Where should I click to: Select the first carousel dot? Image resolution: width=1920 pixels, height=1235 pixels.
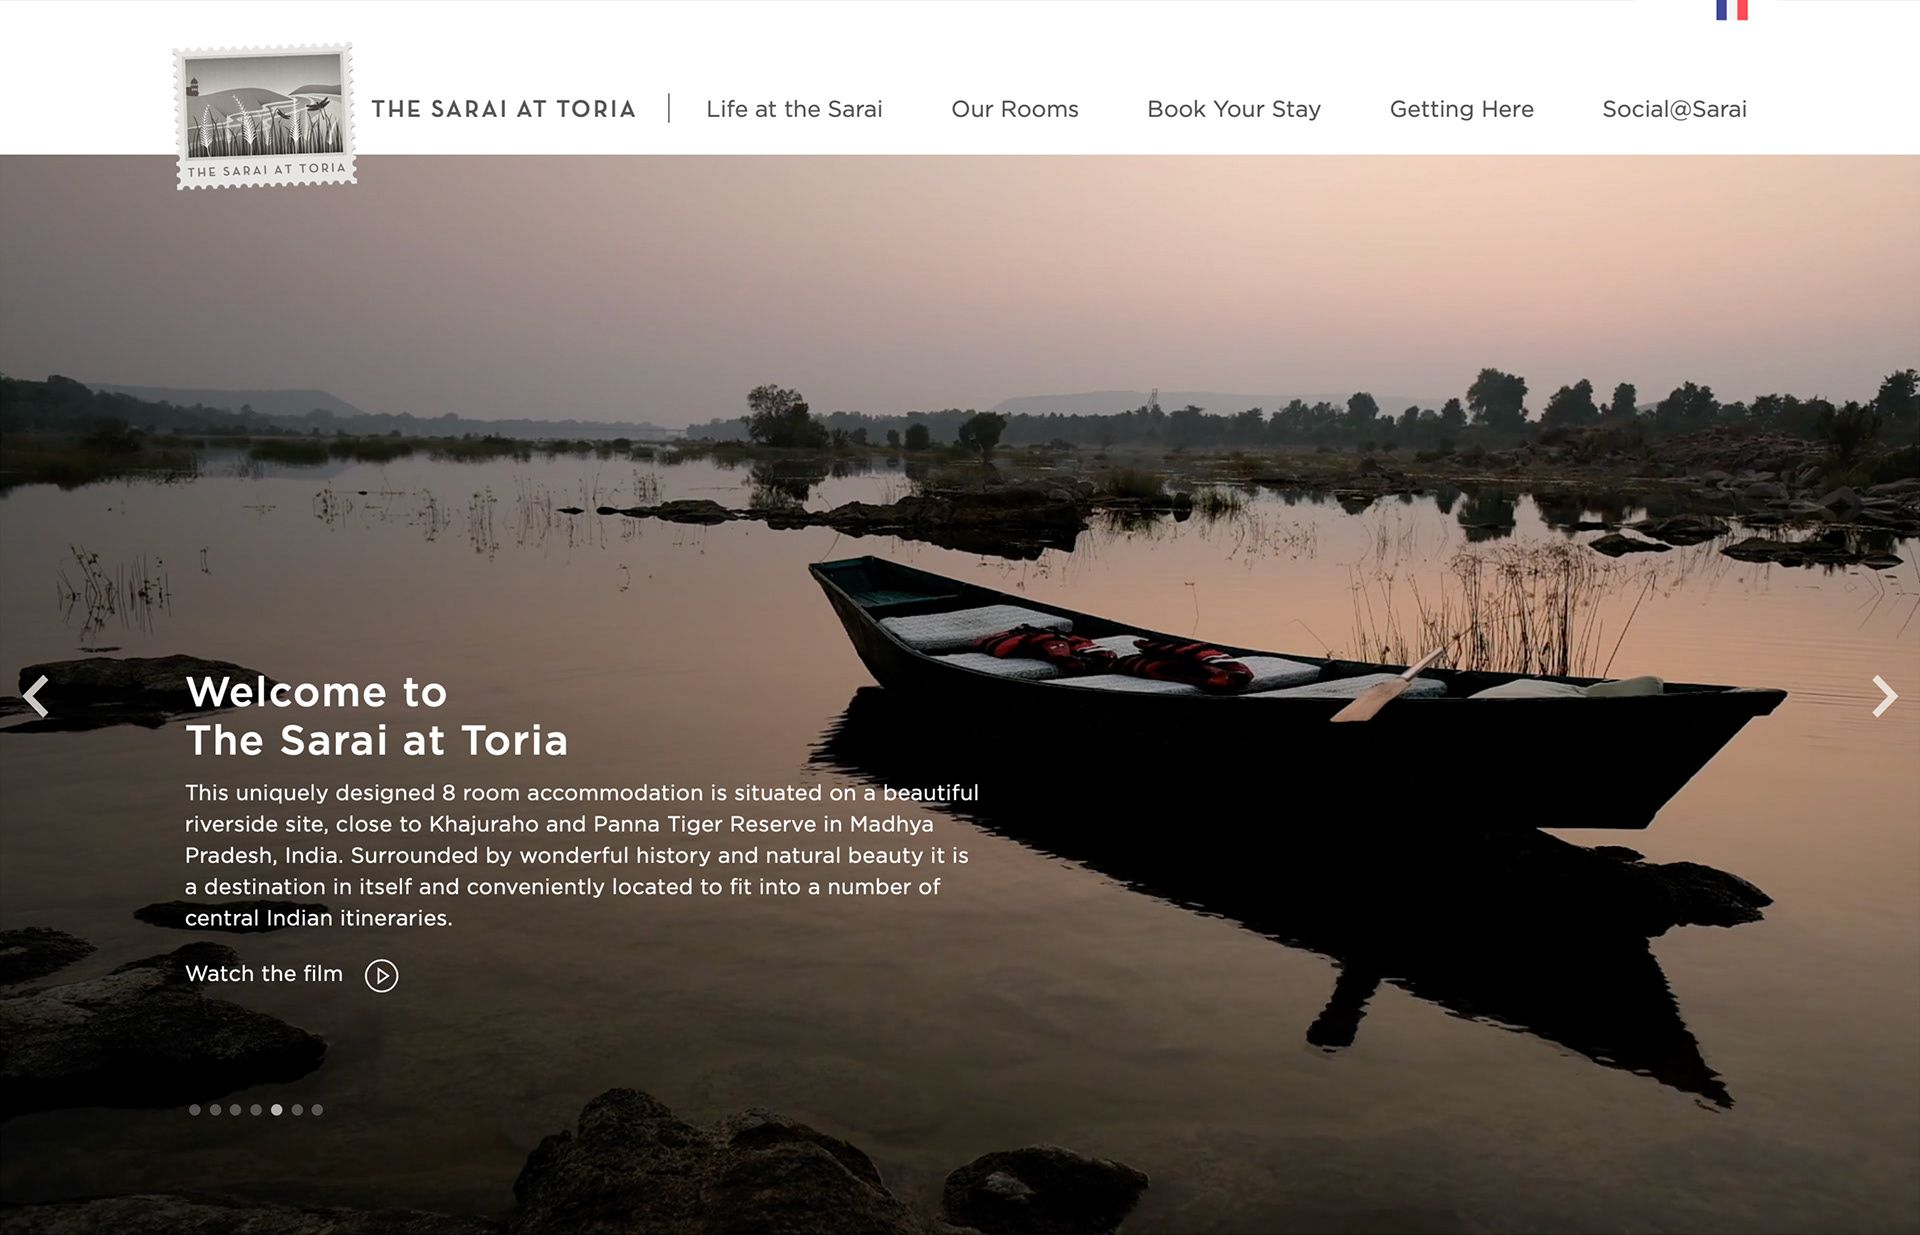[195, 1110]
